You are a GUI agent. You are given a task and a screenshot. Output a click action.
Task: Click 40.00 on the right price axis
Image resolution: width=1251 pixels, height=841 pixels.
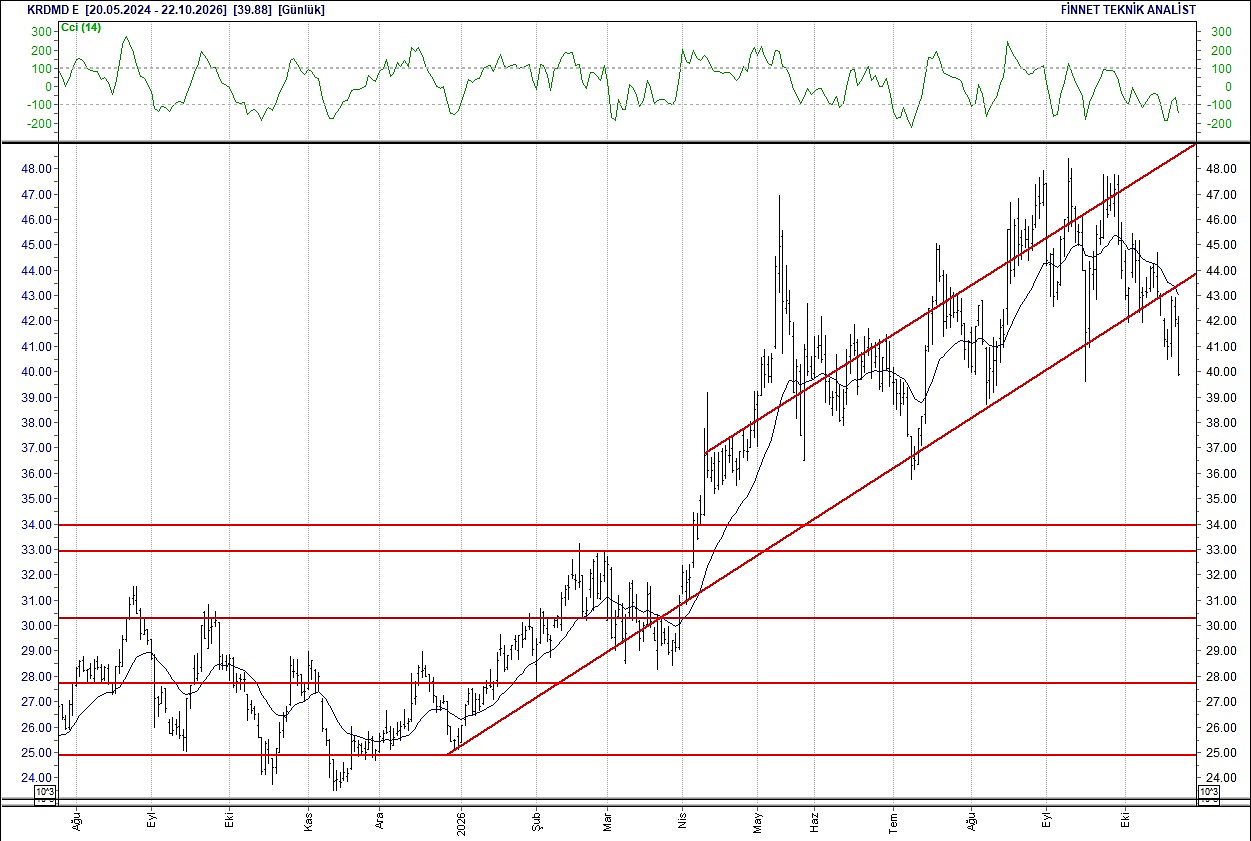point(1221,372)
